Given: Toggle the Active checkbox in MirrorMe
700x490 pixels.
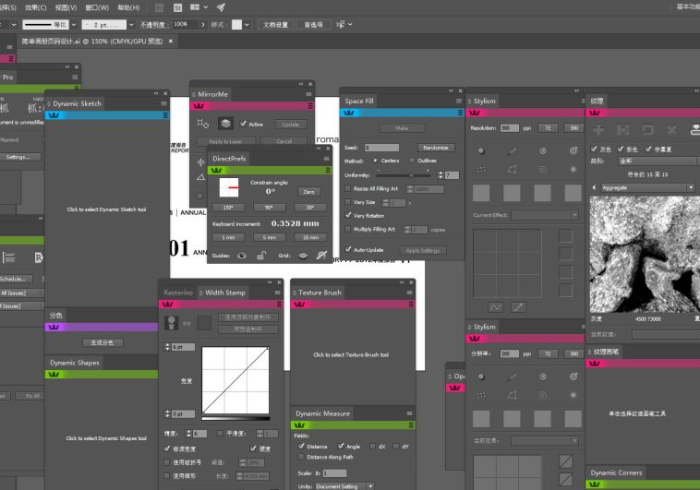Looking at the screenshot, I should (244, 124).
